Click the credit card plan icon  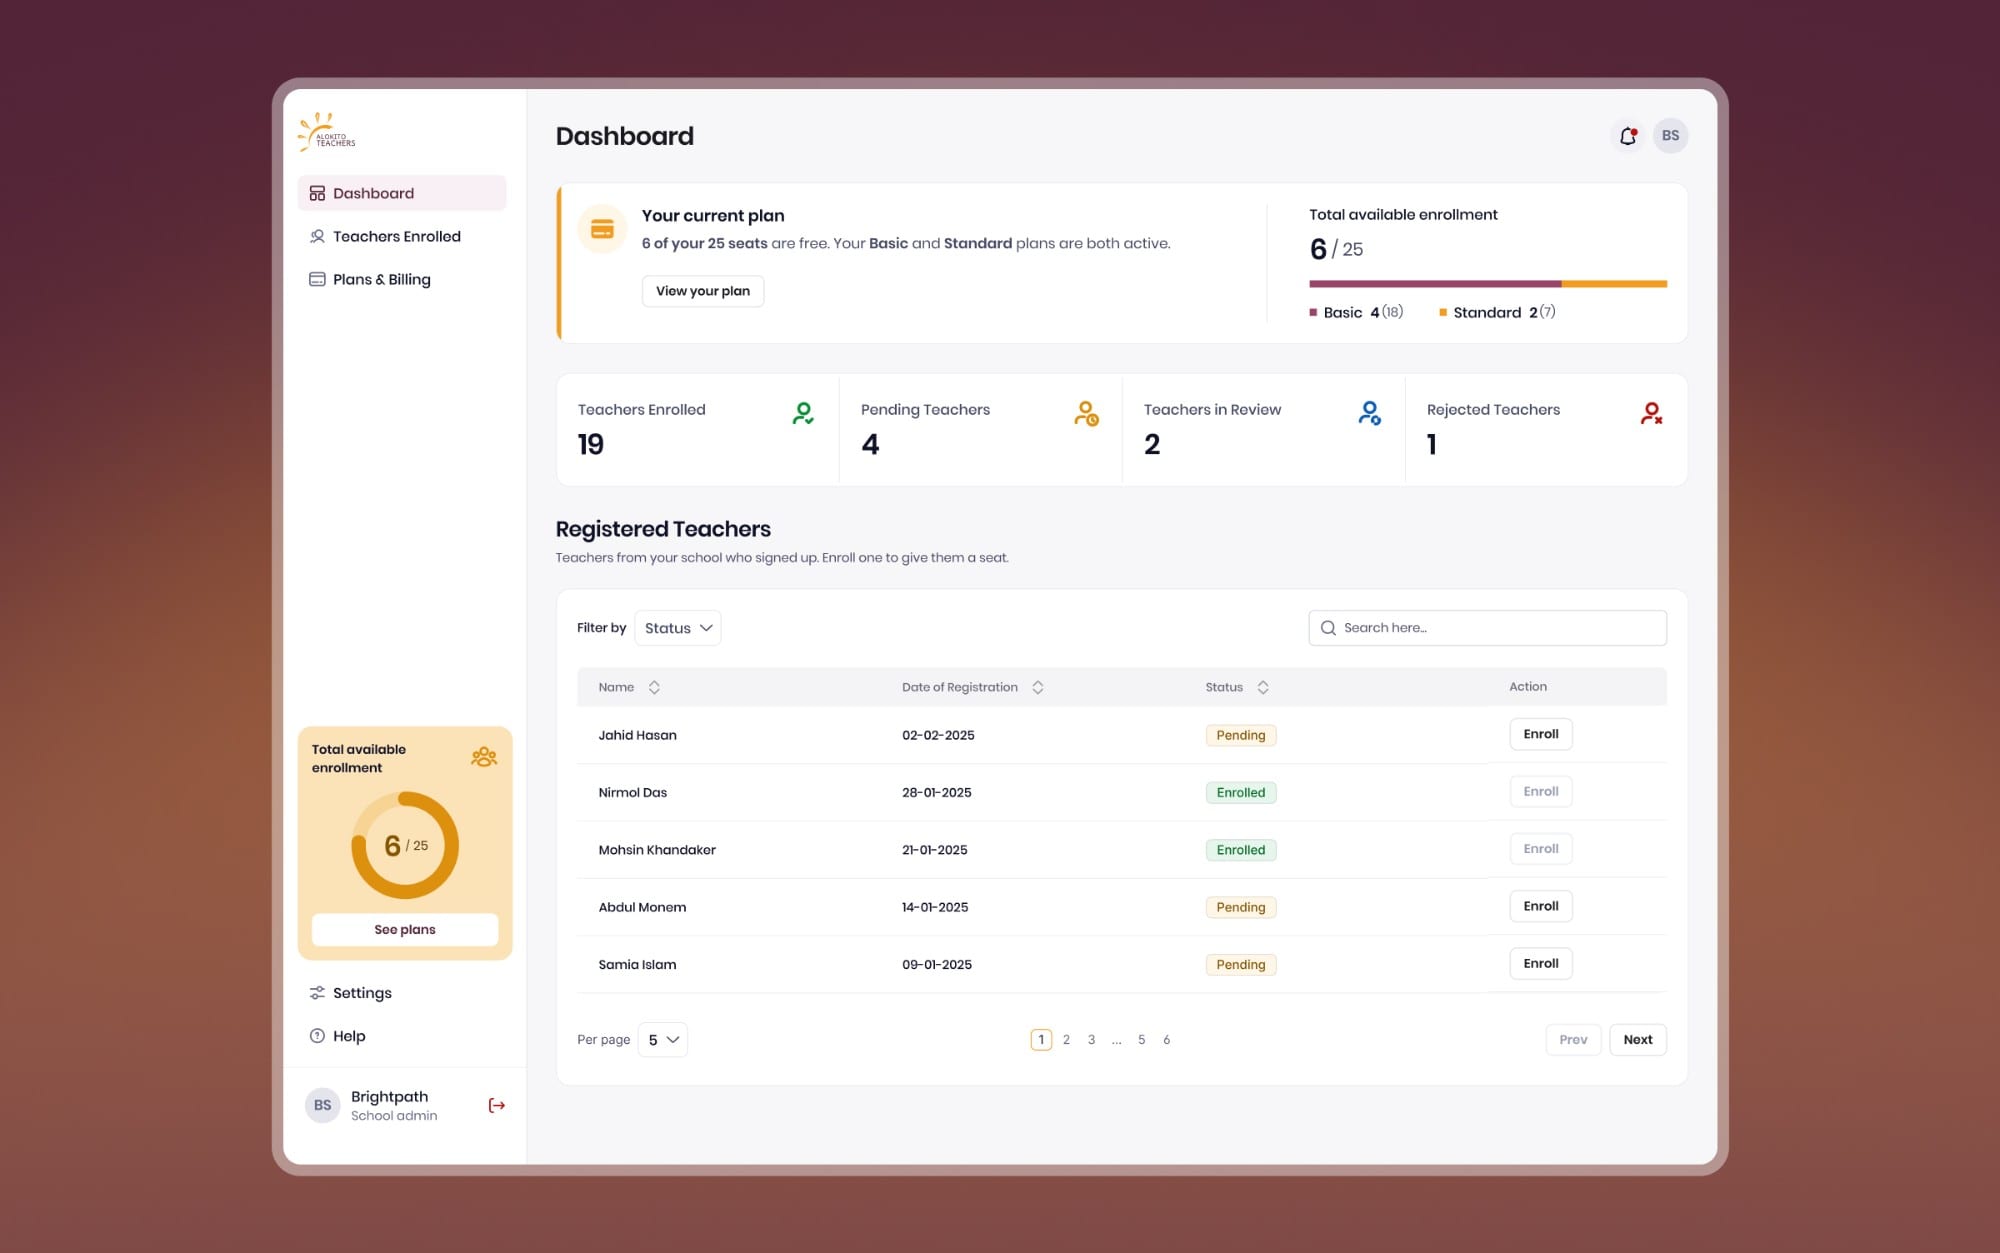point(602,229)
